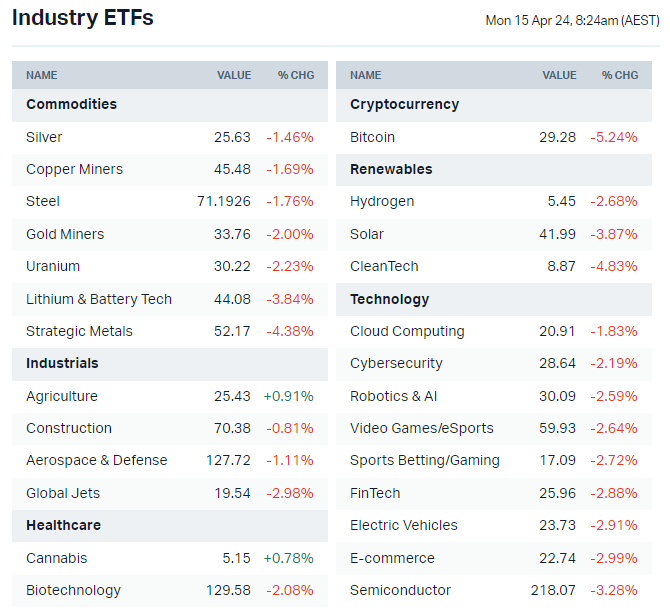Click the Copper Miners row name
The width and height of the screenshot is (670, 611).
point(75,169)
